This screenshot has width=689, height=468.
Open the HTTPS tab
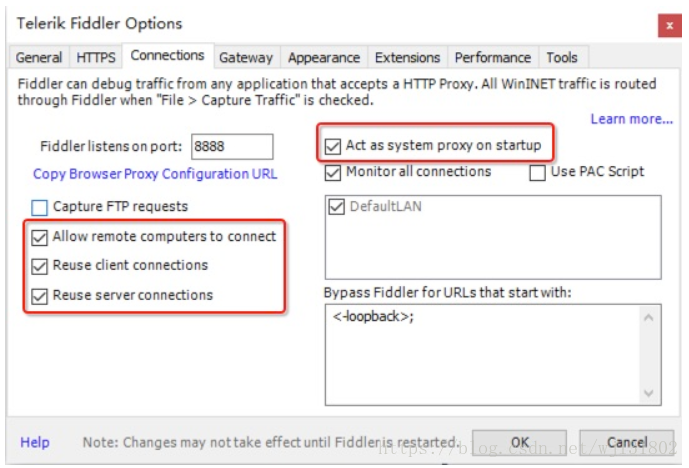96,58
